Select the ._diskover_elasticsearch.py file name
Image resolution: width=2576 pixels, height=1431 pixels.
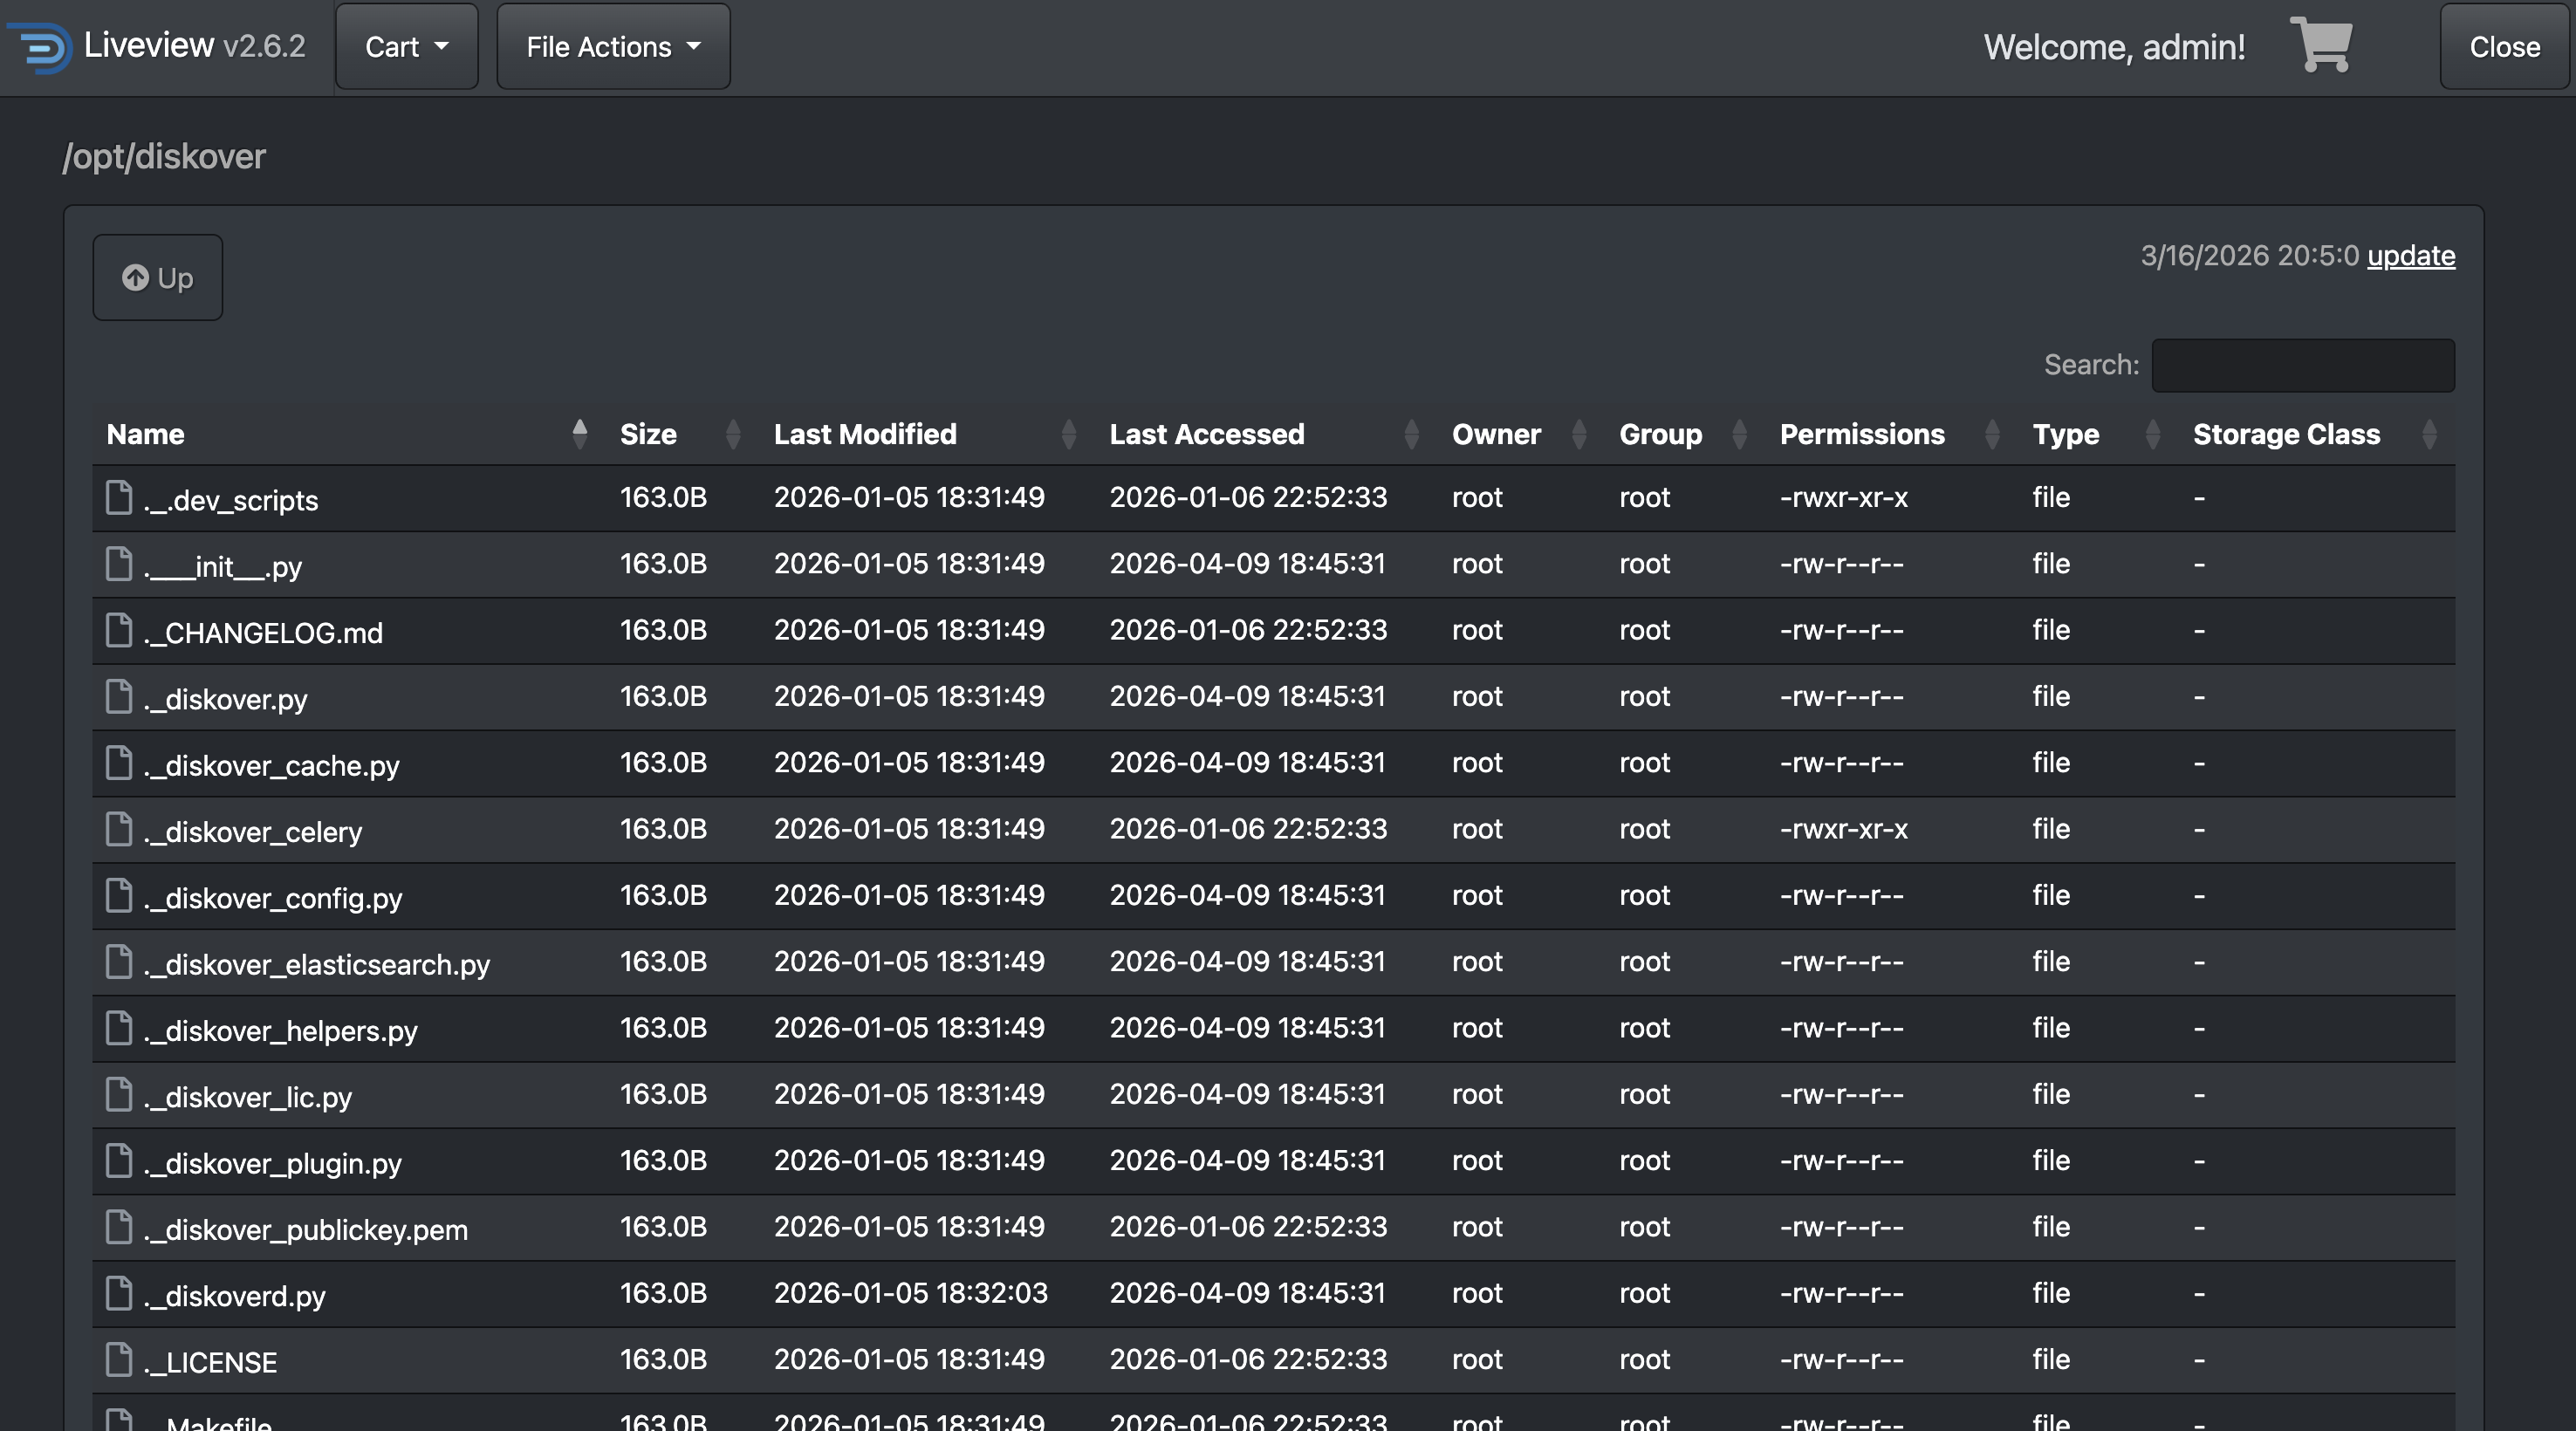tap(316, 964)
